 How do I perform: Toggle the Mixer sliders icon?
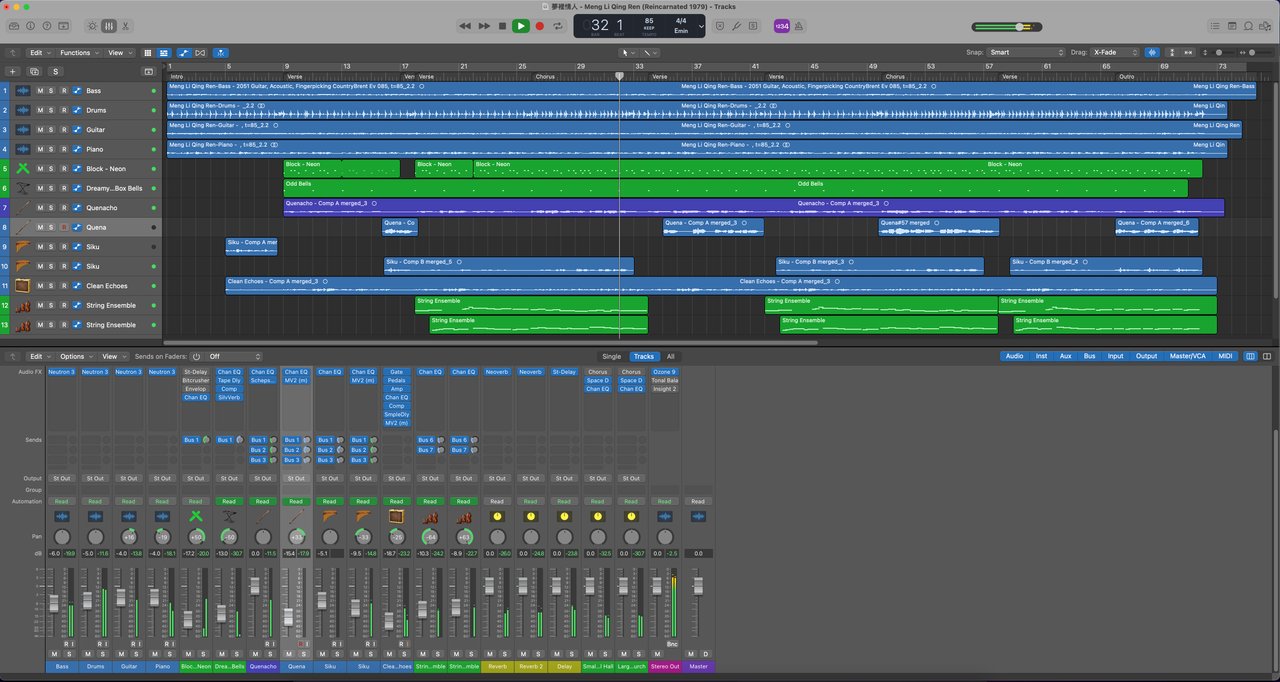109,26
